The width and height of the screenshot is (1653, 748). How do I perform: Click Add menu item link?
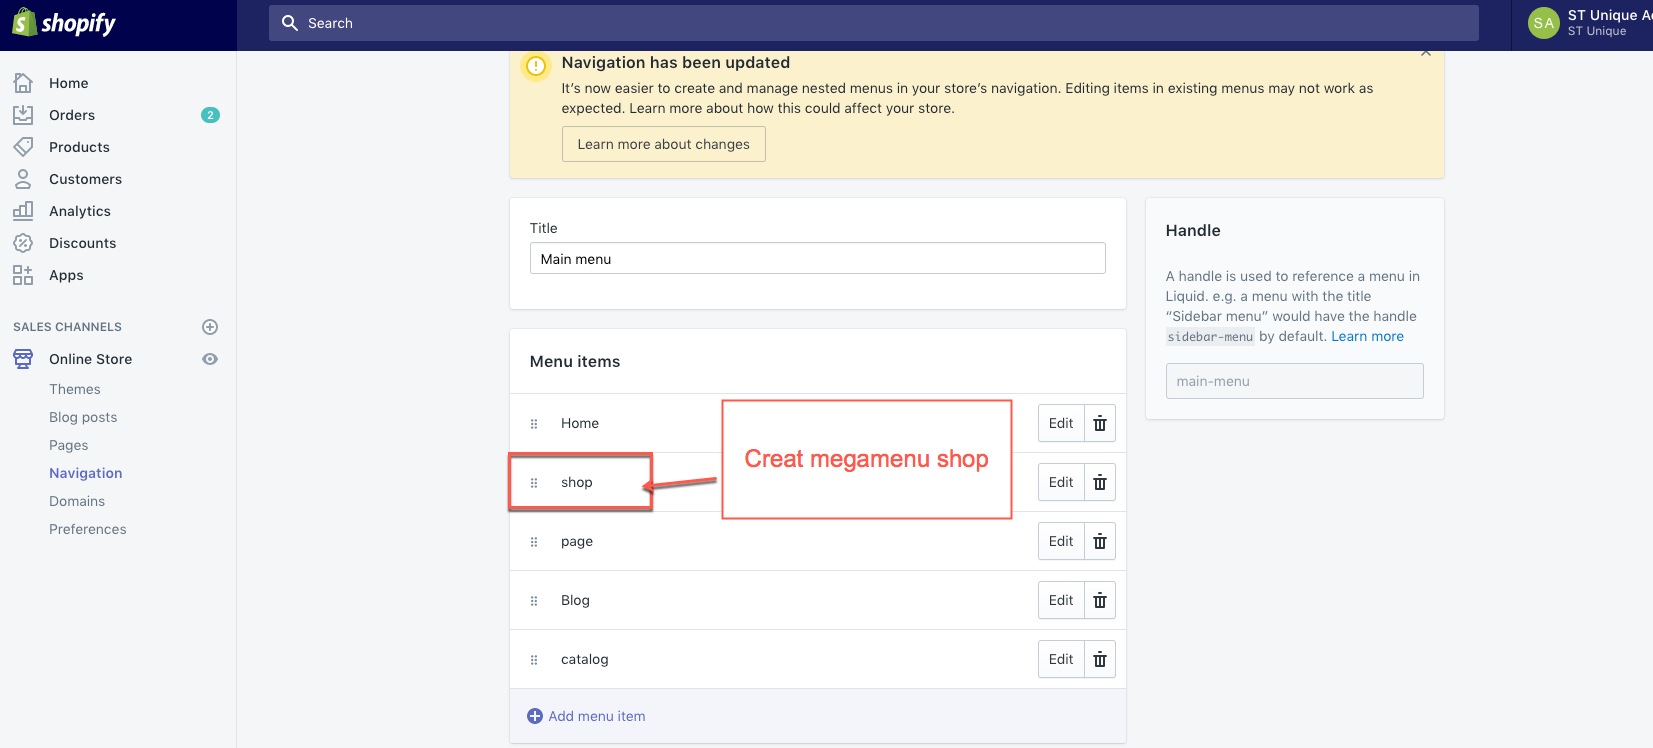[x=586, y=716]
